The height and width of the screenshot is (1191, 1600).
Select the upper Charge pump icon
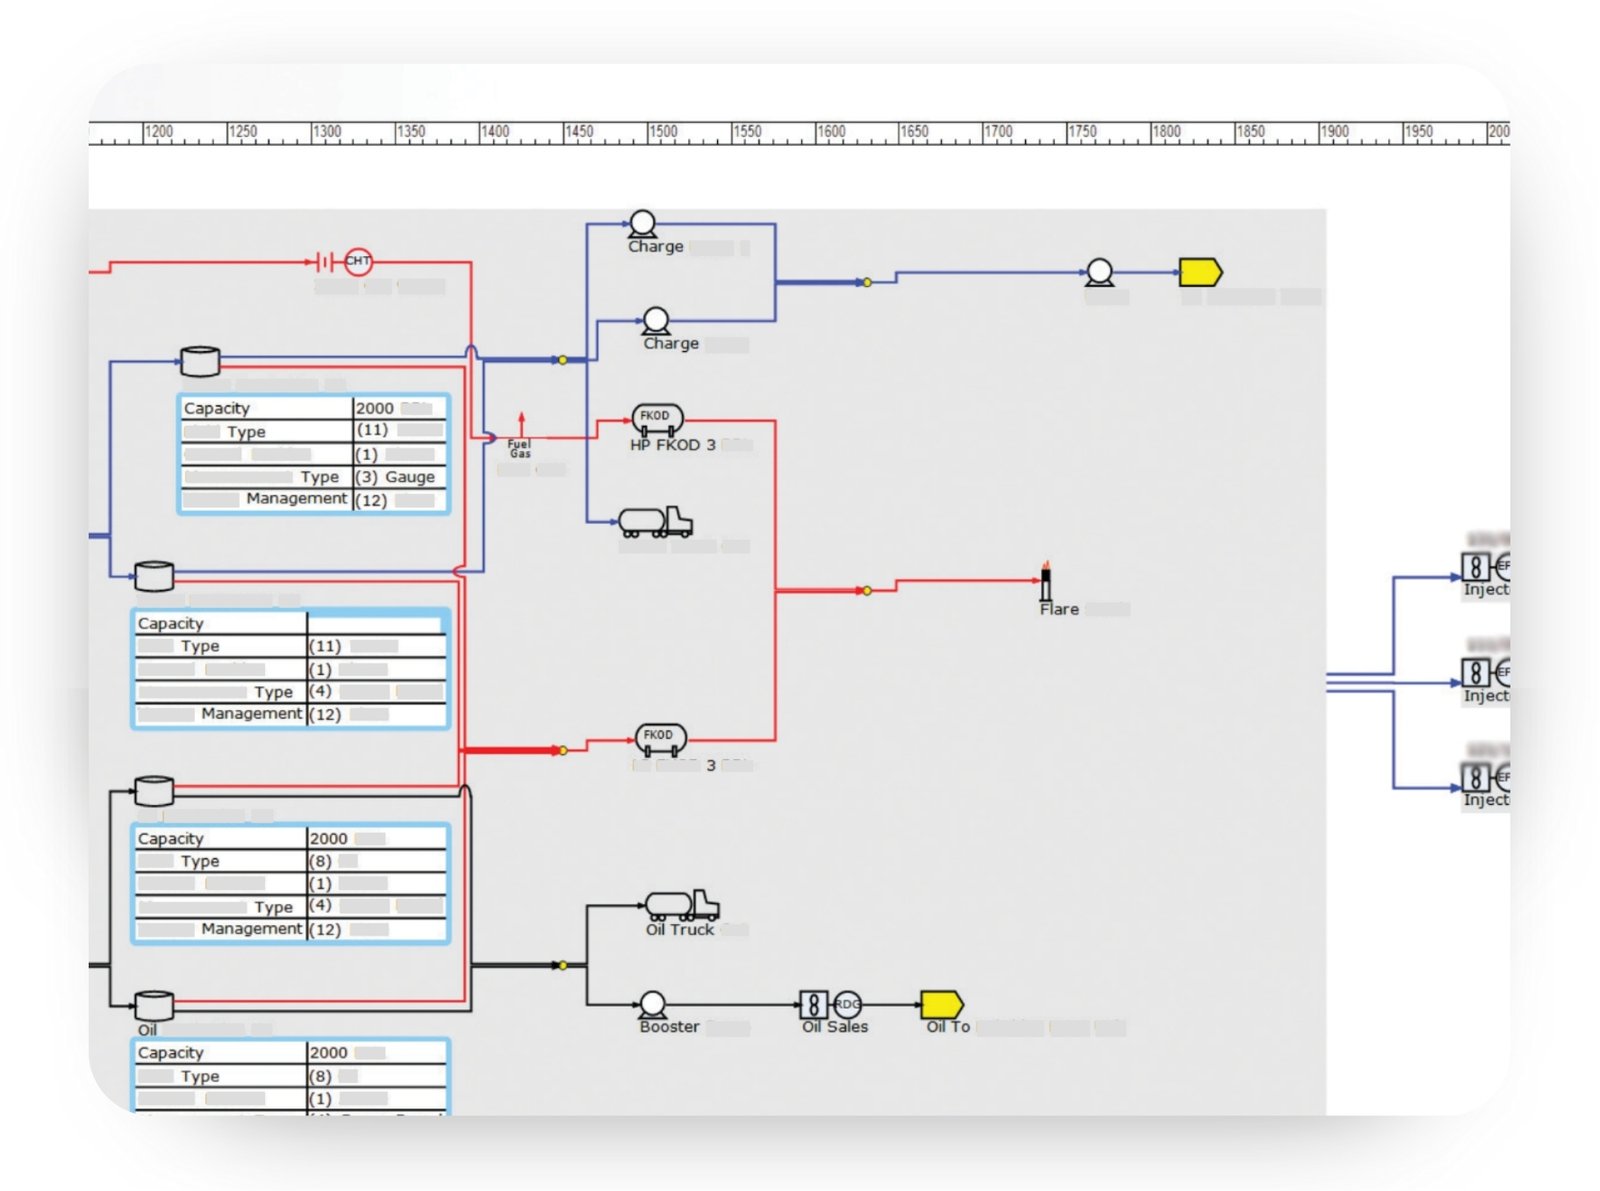(642, 224)
